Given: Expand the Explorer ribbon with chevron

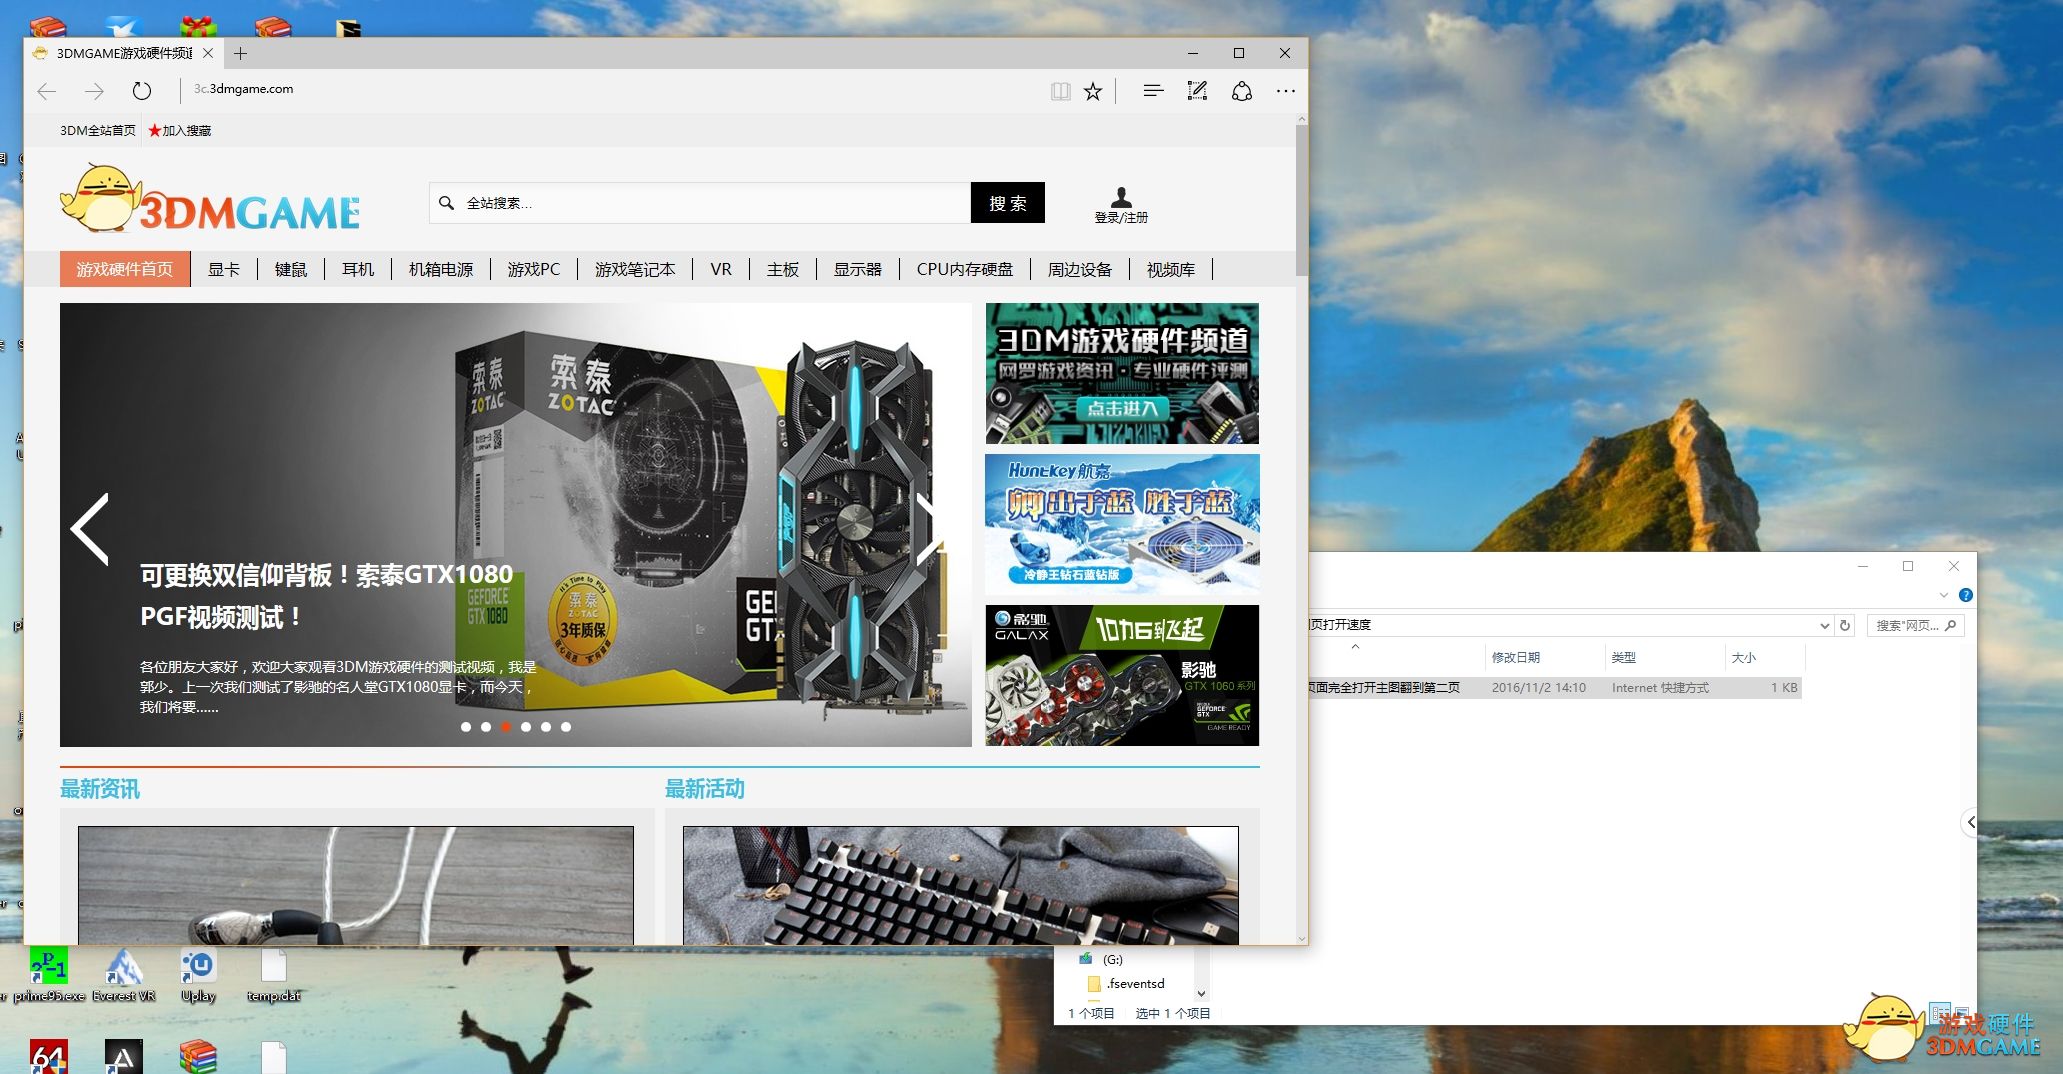Looking at the screenshot, I should pyautogui.click(x=1944, y=595).
